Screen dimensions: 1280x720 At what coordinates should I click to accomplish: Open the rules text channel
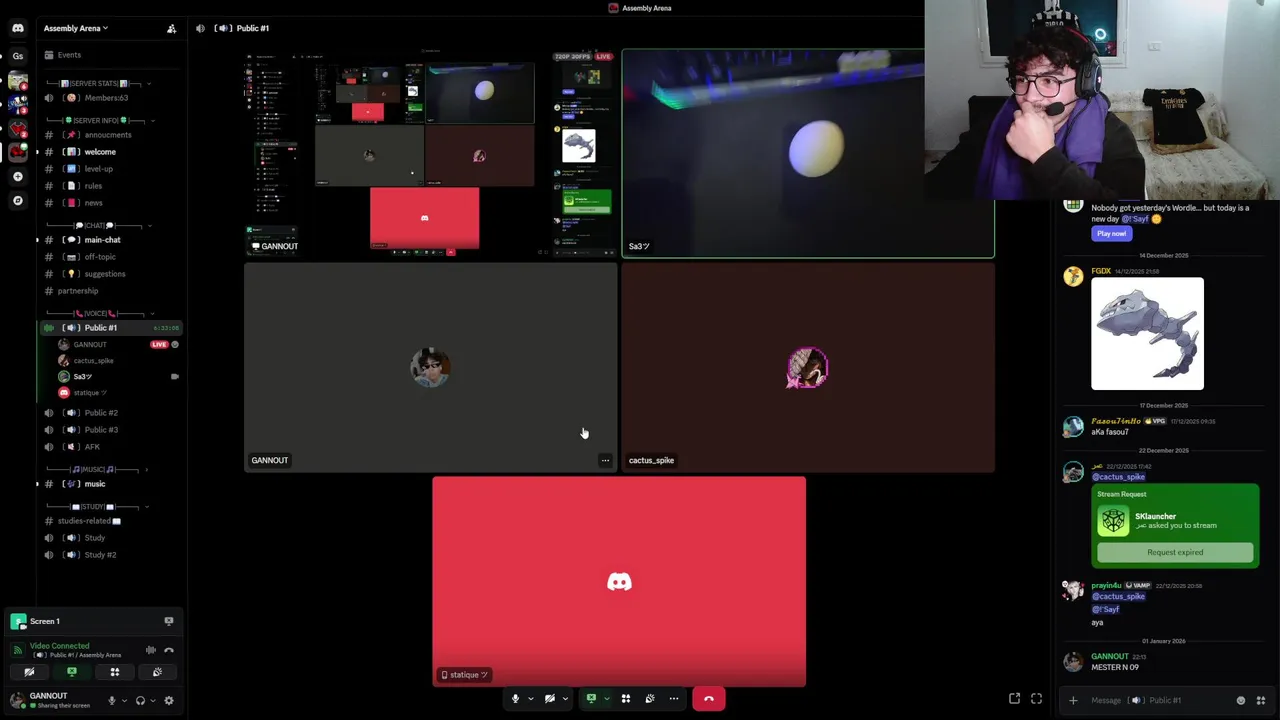[111, 186]
